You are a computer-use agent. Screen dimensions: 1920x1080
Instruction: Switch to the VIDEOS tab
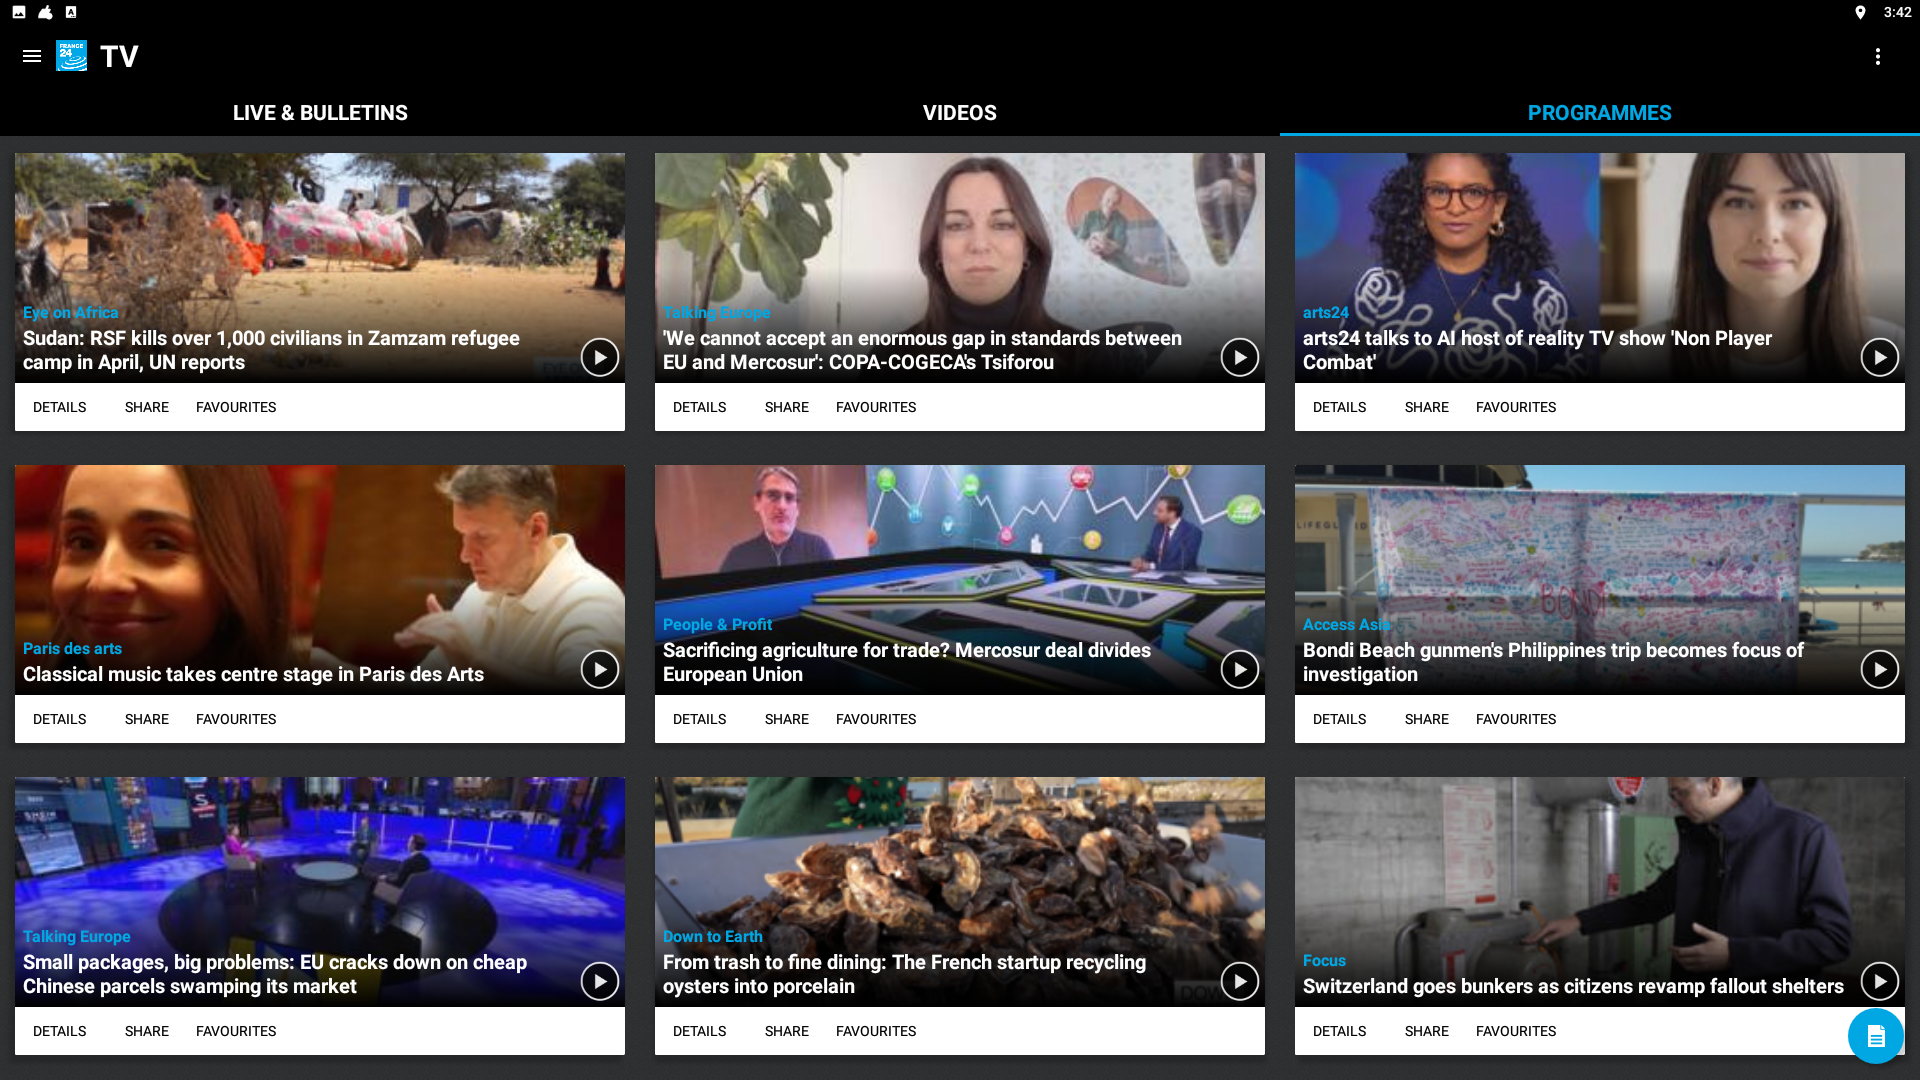[x=959, y=113]
